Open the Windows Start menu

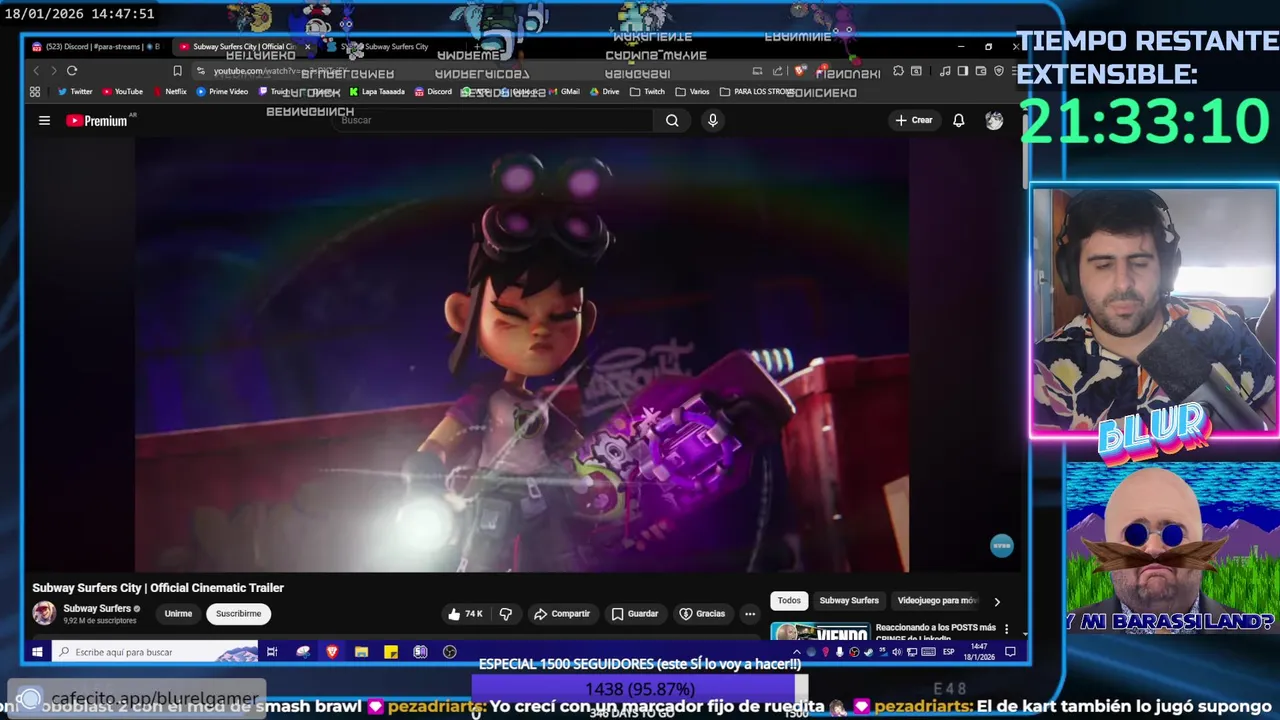point(37,652)
